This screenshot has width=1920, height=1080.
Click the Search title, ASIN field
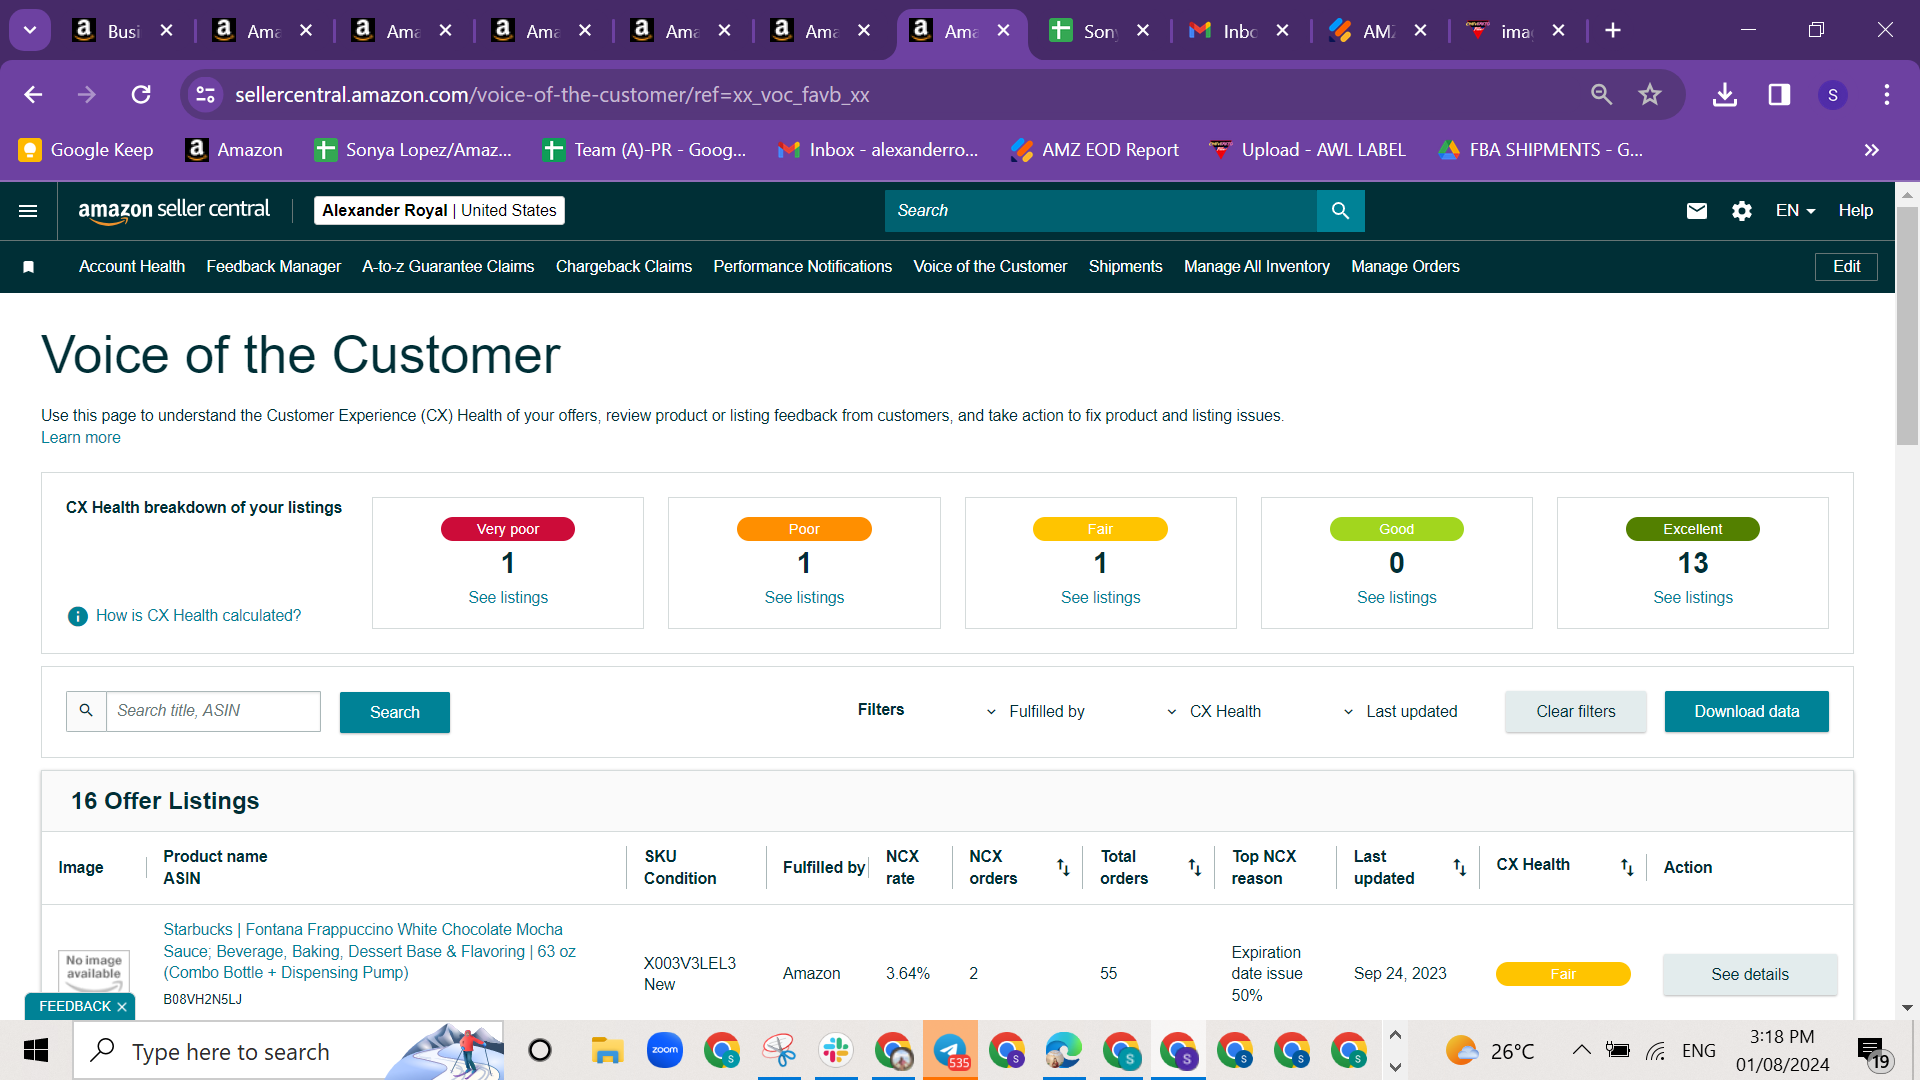click(x=213, y=711)
